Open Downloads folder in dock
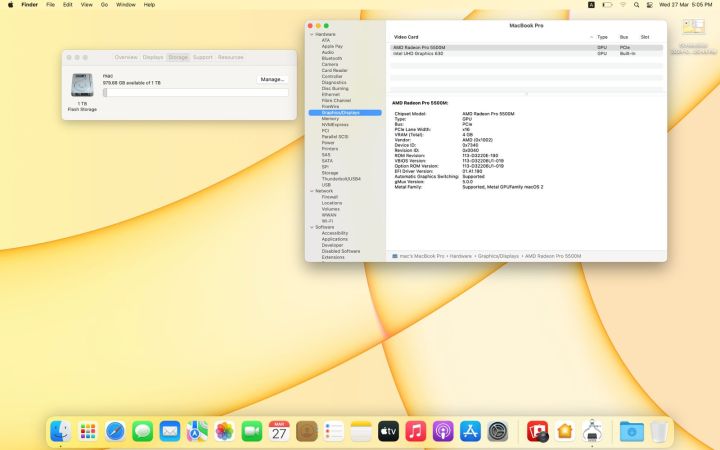This screenshot has height=450, width=720. [x=631, y=431]
